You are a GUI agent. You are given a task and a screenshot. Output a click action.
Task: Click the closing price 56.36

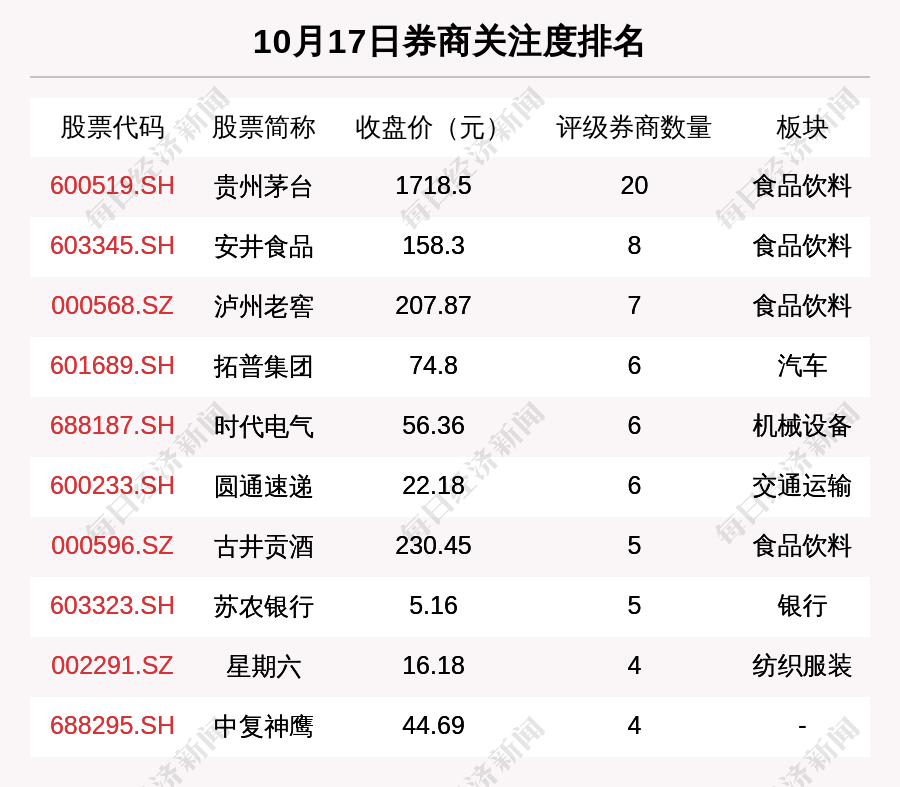[433, 426]
